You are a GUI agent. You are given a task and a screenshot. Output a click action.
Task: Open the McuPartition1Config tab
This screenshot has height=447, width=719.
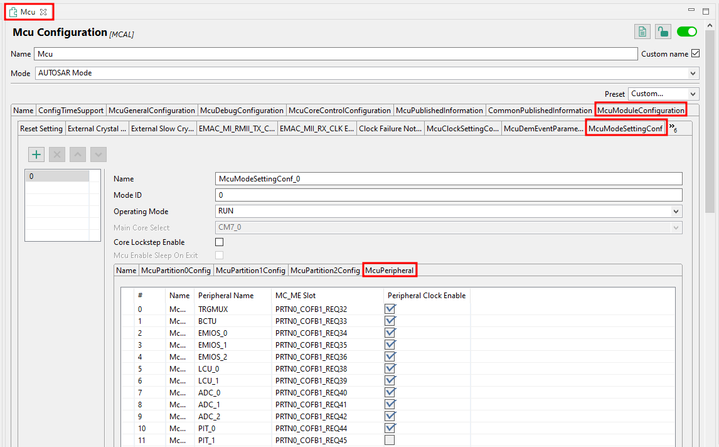250,270
